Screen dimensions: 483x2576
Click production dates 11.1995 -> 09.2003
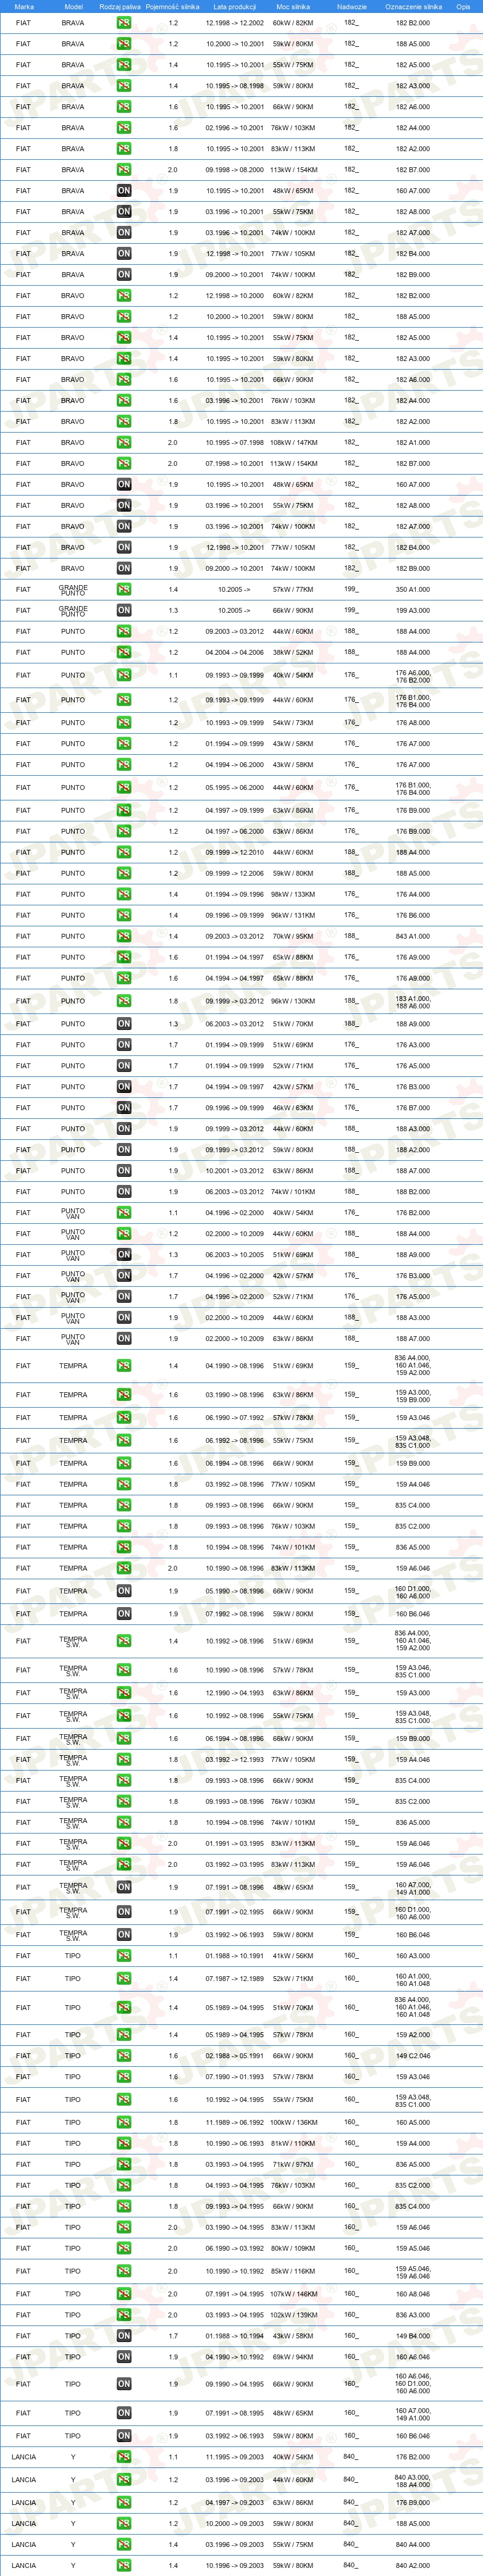click(235, 2457)
